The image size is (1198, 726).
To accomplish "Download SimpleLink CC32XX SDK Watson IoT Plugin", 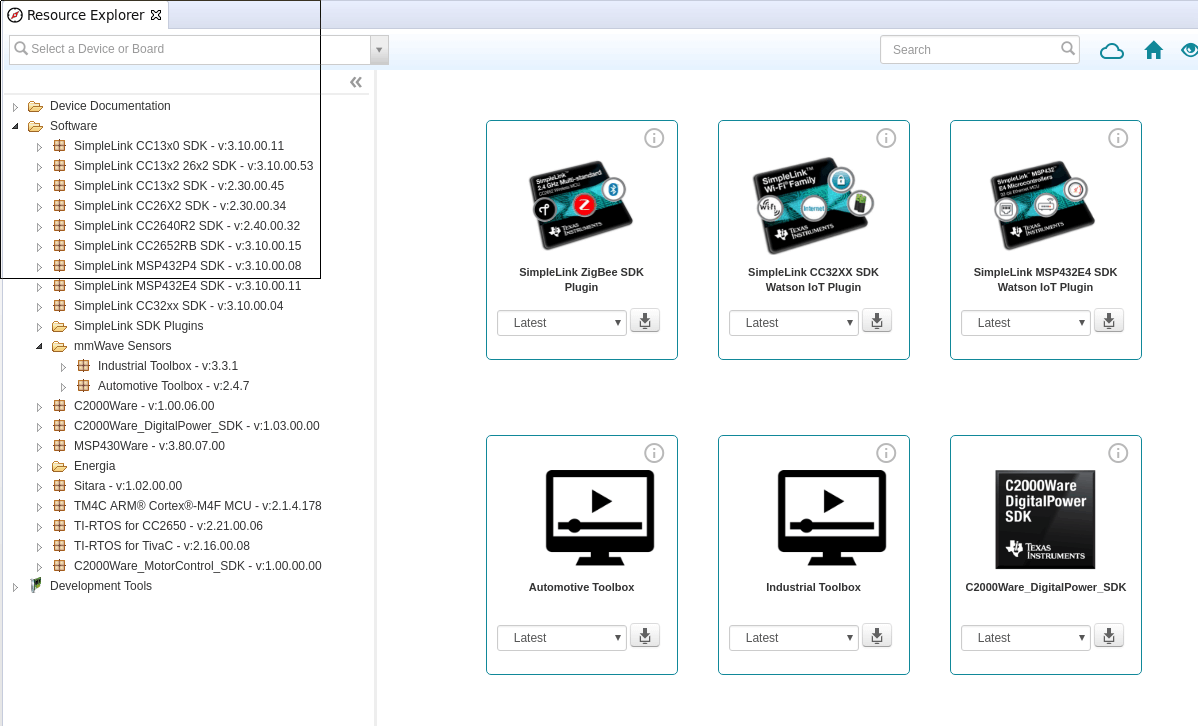I will tap(877, 321).
